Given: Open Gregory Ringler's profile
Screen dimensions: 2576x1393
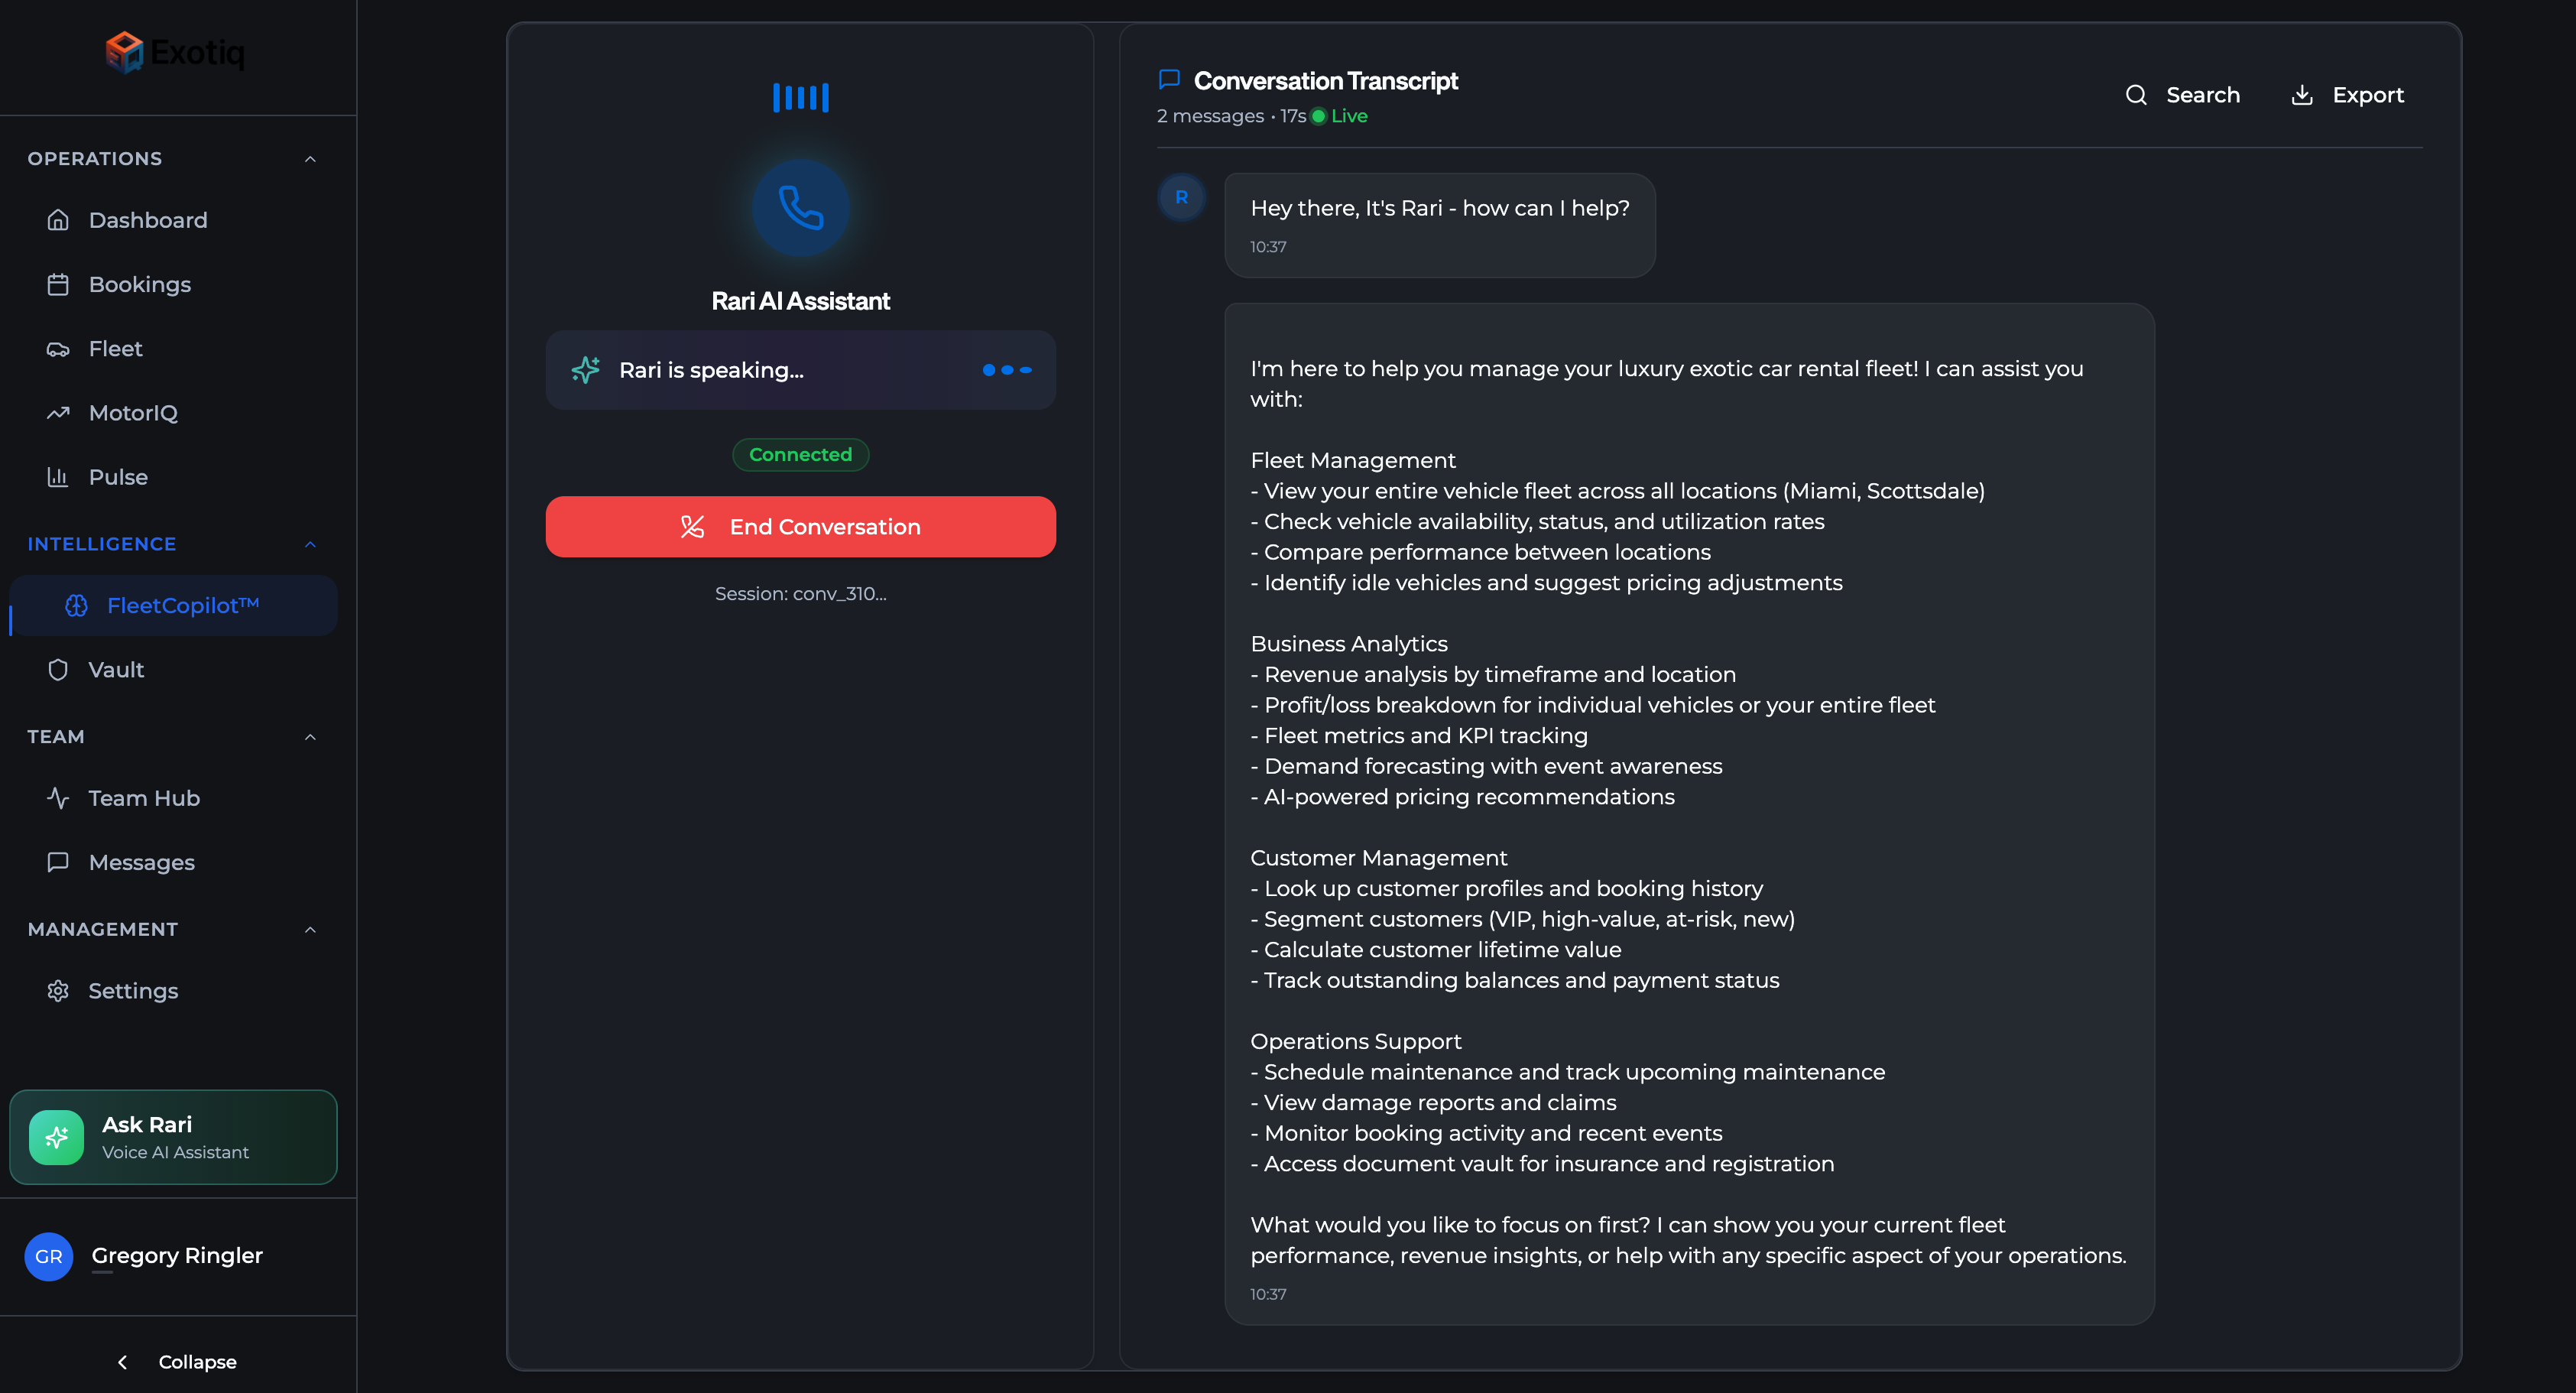Looking at the screenshot, I should pos(176,1256).
